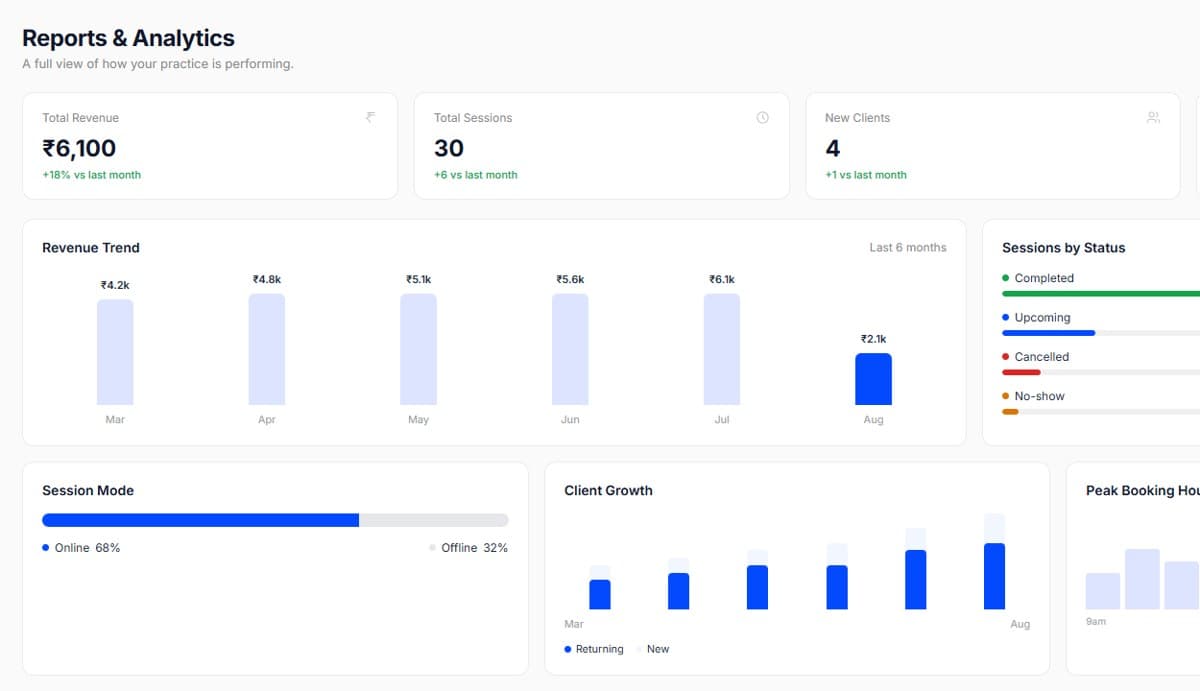The width and height of the screenshot is (1200, 691).
Task: Click the Reports & Analytics title
Action: (x=128, y=38)
